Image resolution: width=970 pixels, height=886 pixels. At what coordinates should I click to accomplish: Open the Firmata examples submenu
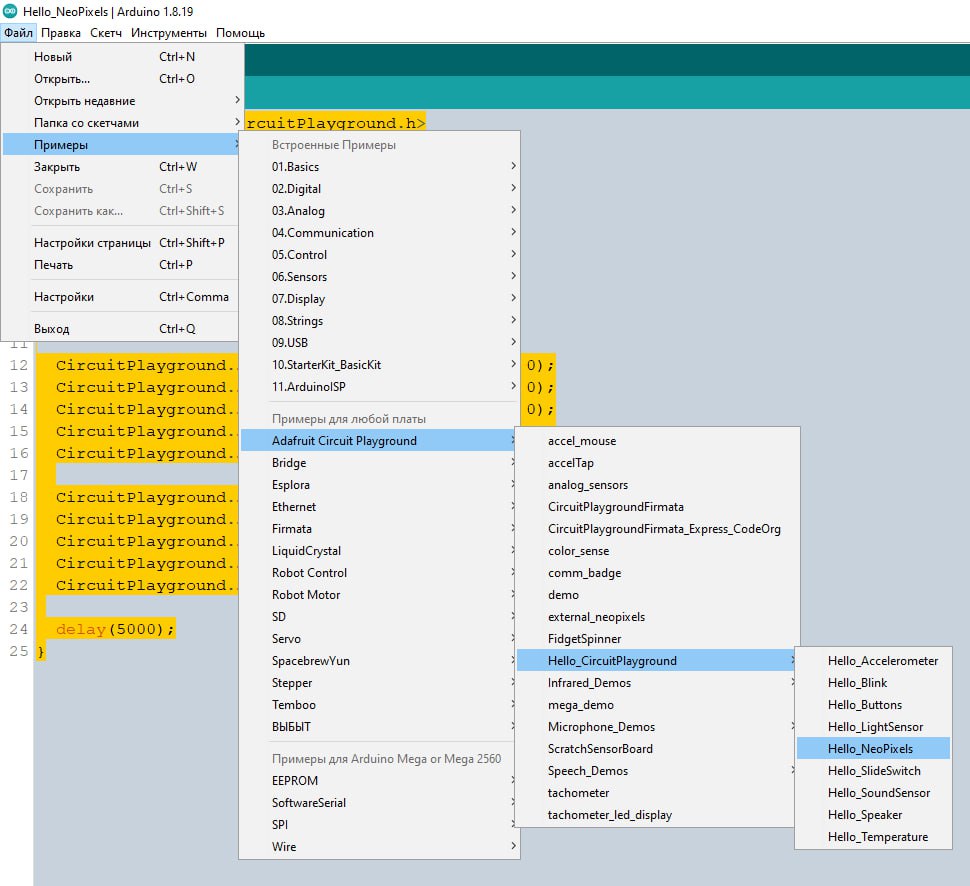379,528
